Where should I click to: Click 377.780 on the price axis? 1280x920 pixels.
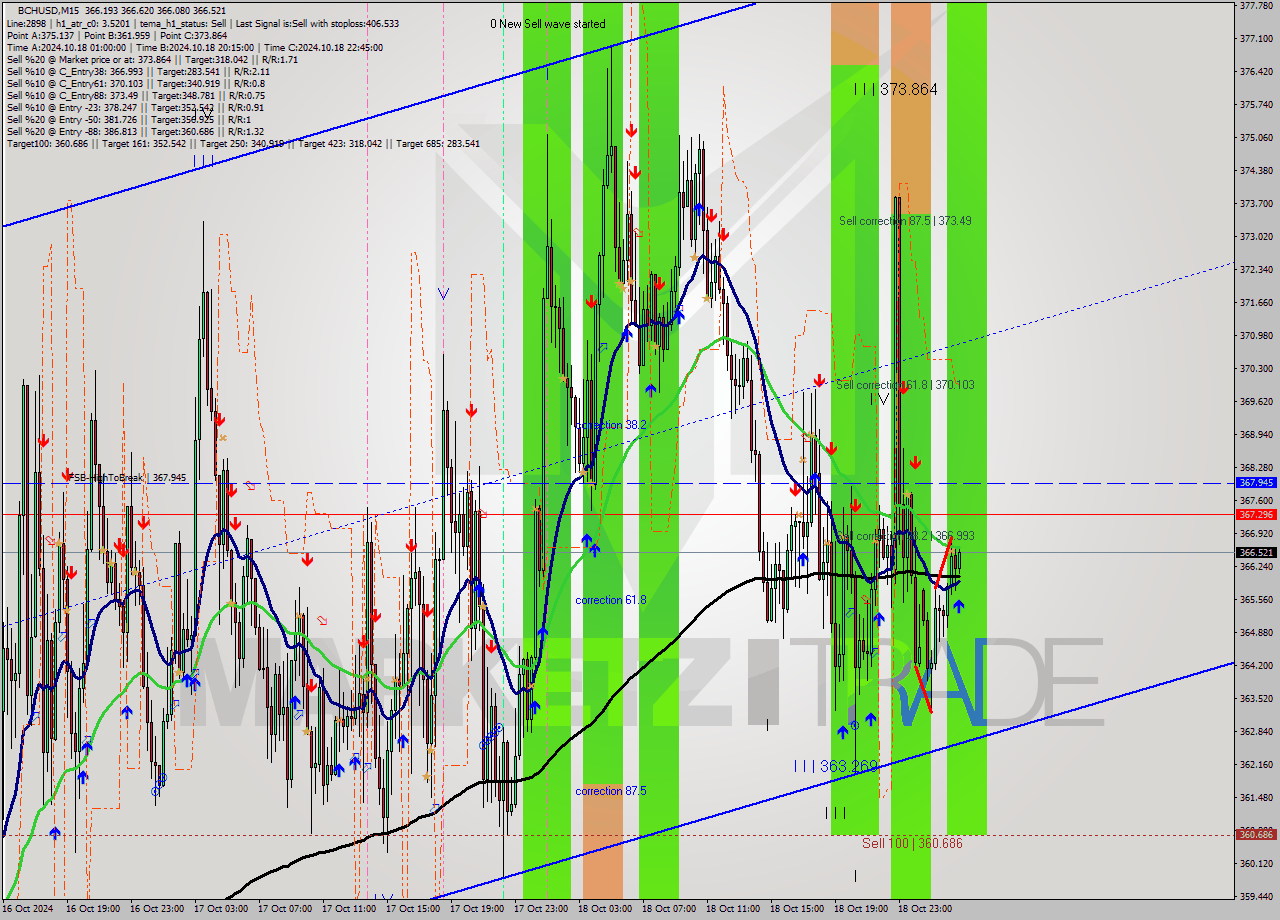coord(1256,5)
